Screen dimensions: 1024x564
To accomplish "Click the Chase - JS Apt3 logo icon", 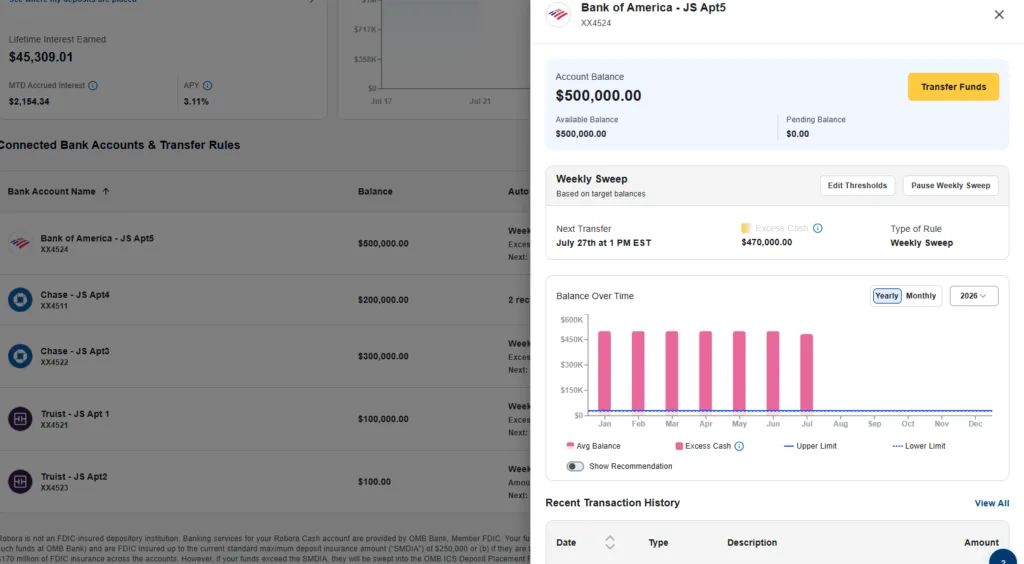I will pyautogui.click(x=20, y=356).
